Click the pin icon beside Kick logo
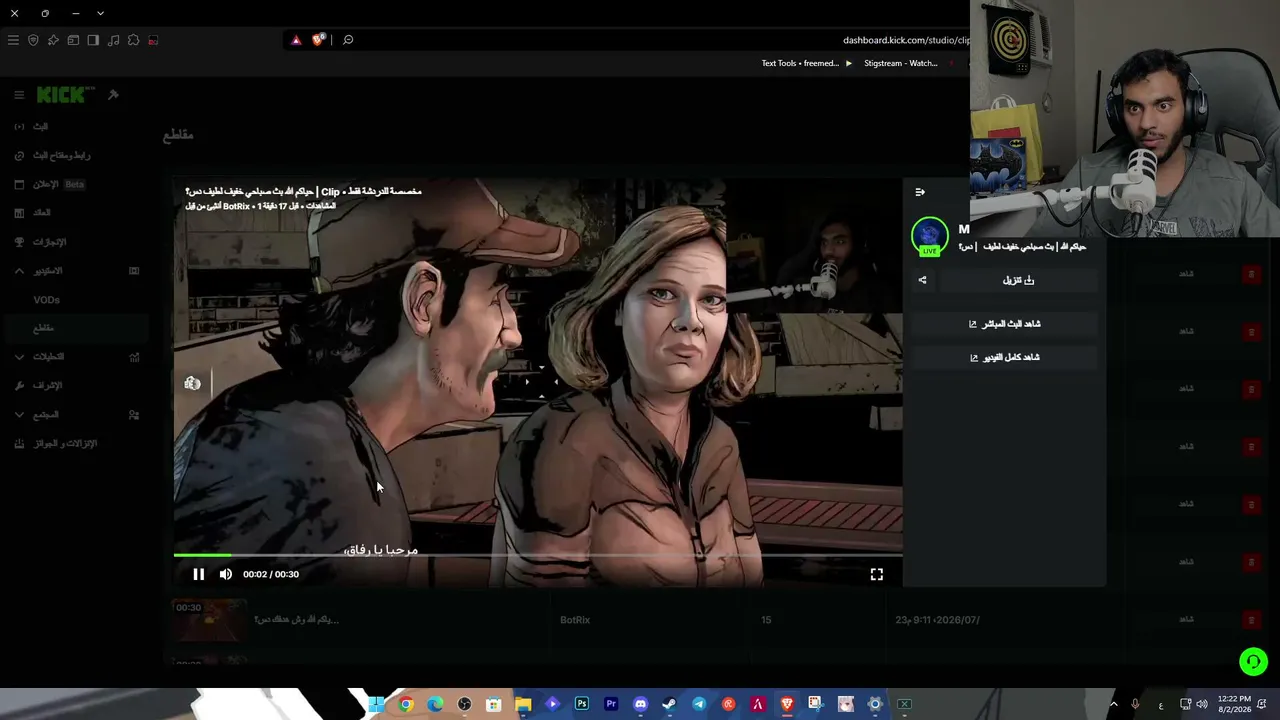The height and width of the screenshot is (720, 1280). pyautogui.click(x=113, y=95)
